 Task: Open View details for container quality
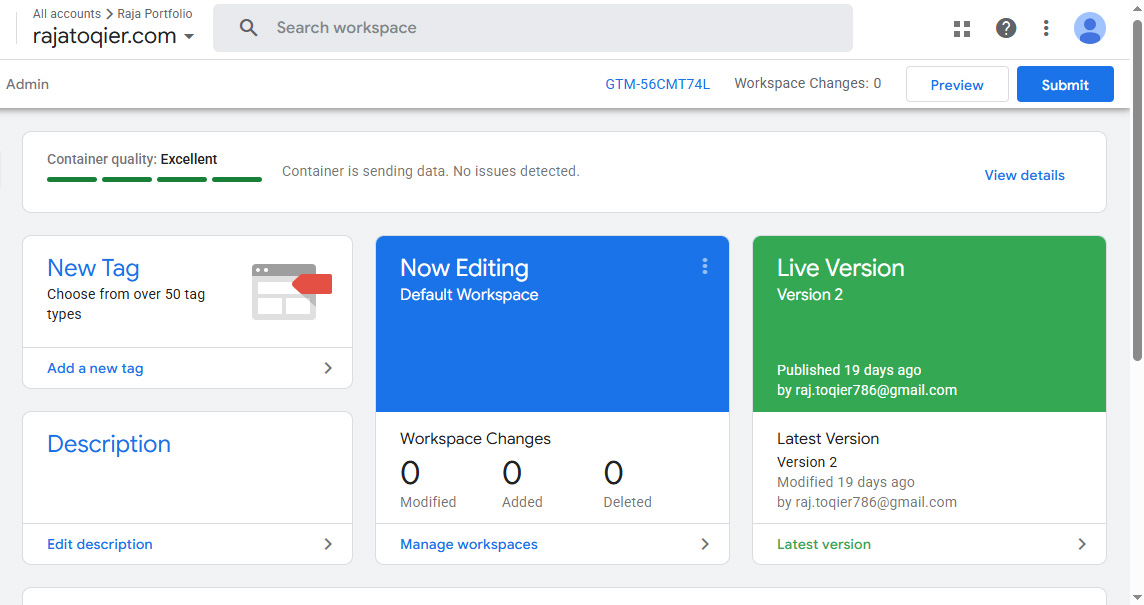[1024, 174]
